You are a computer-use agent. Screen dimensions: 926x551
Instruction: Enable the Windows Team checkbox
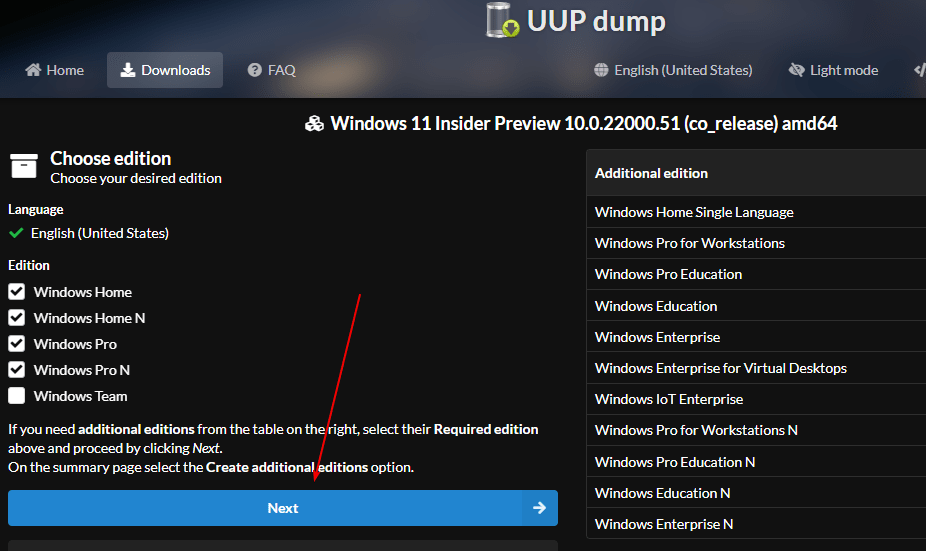coord(17,396)
